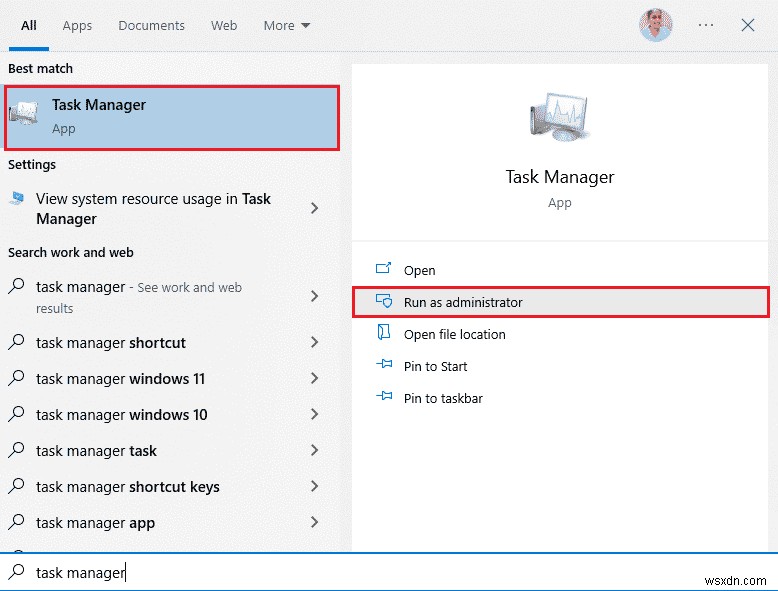This screenshot has height=591, width=778.
Task: Expand the More dropdown filter
Action: click(x=287, y=25)
